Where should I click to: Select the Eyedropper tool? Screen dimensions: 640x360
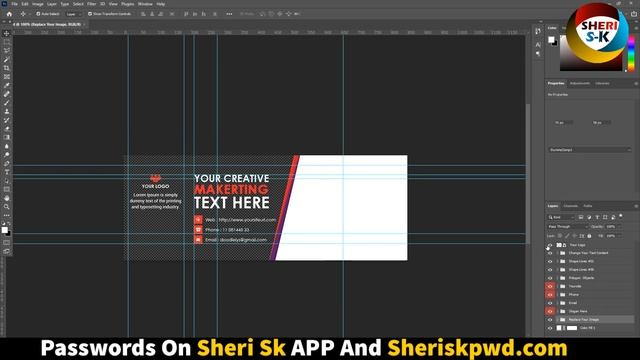[7, 85]
